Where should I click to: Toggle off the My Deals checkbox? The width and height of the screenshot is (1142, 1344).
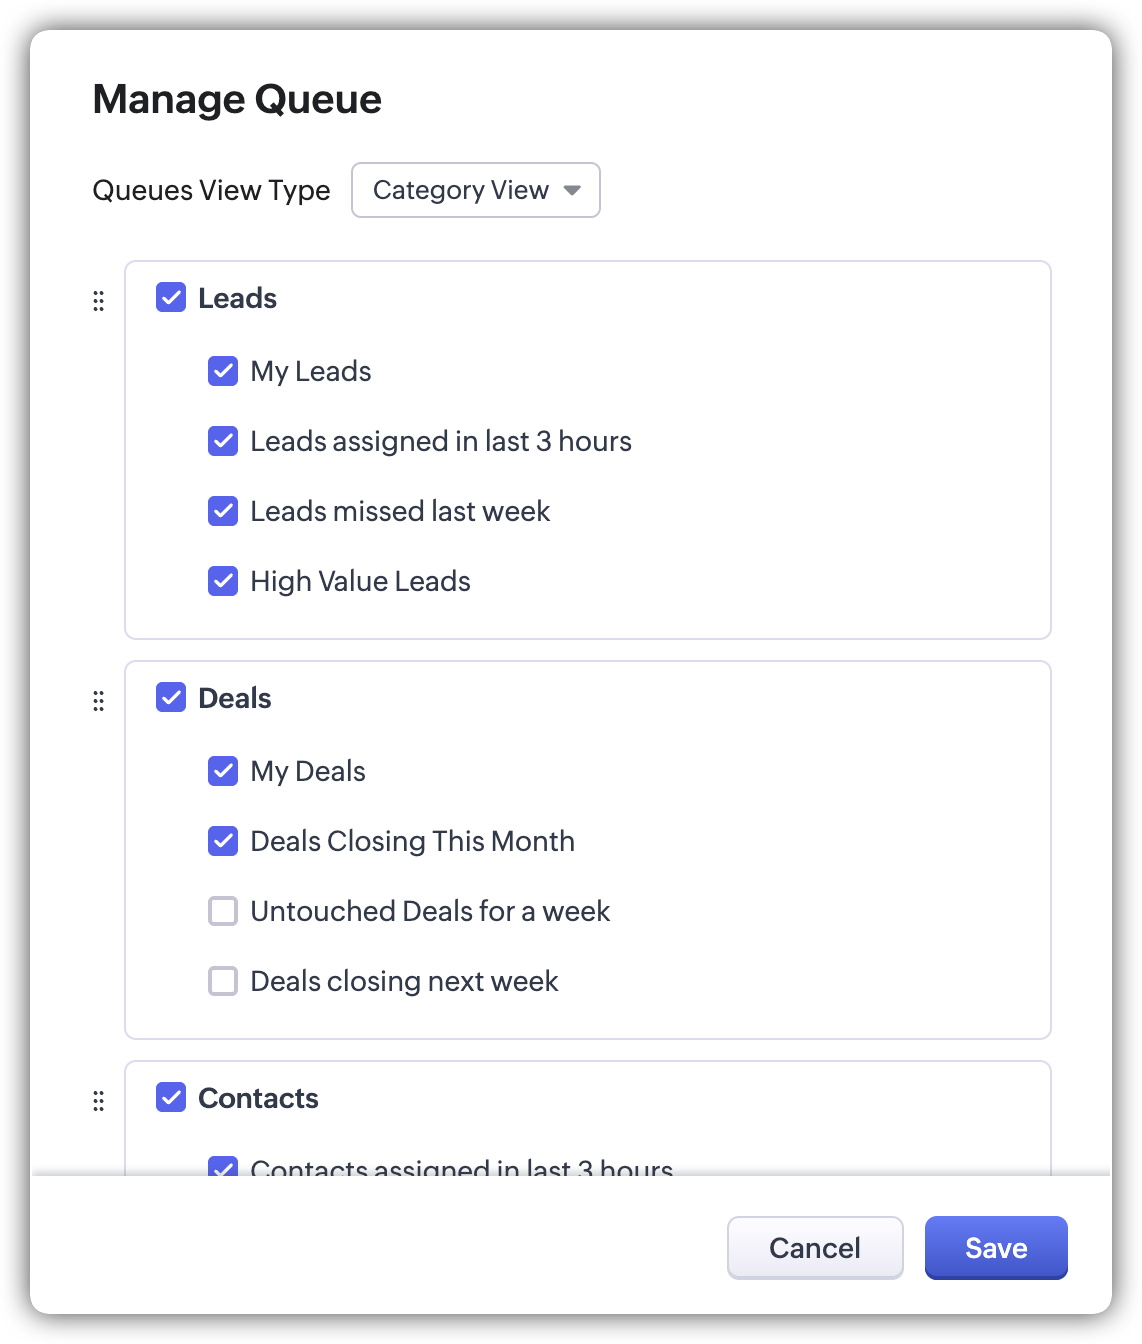pyautogui.click(x=223, y=771)
